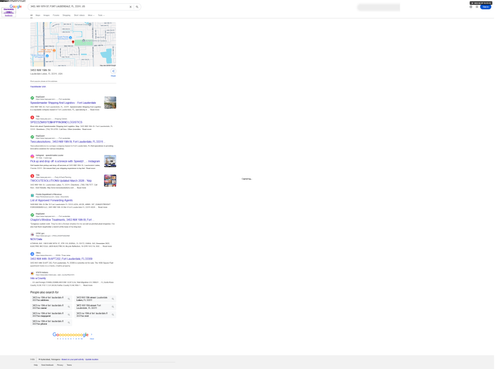Screen dimensions: 500x369
Task: Click the Google logo near the search bar
Action: coord(15,6)
